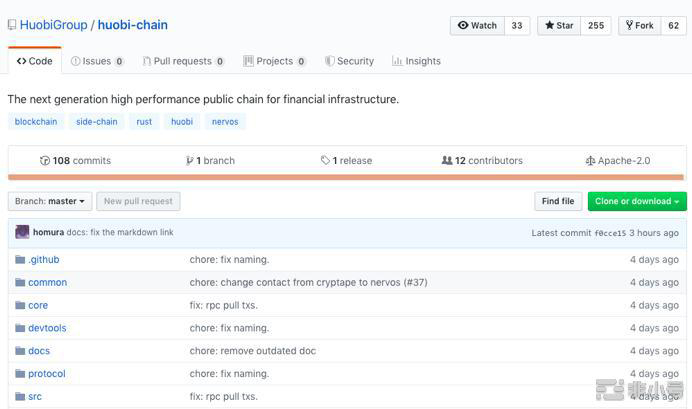The image size is (692, 409).
Task: Go to the Security tab
Action: tap(350, 61)
